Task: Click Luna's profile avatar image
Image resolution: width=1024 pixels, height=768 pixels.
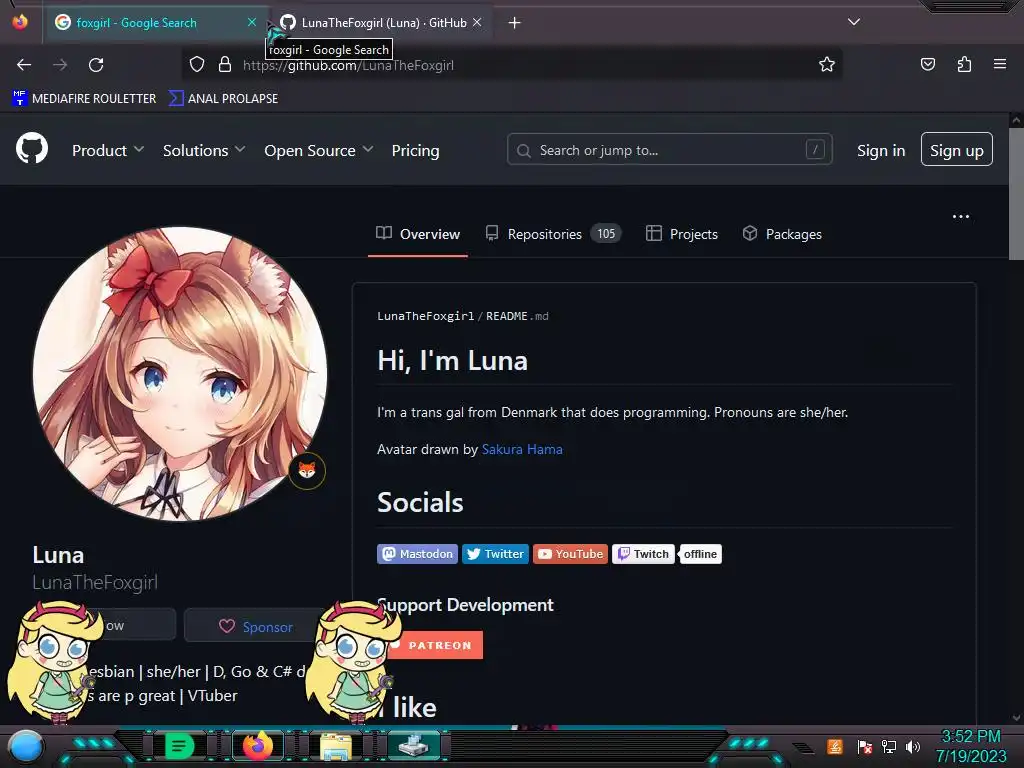Action: point(180,374)
